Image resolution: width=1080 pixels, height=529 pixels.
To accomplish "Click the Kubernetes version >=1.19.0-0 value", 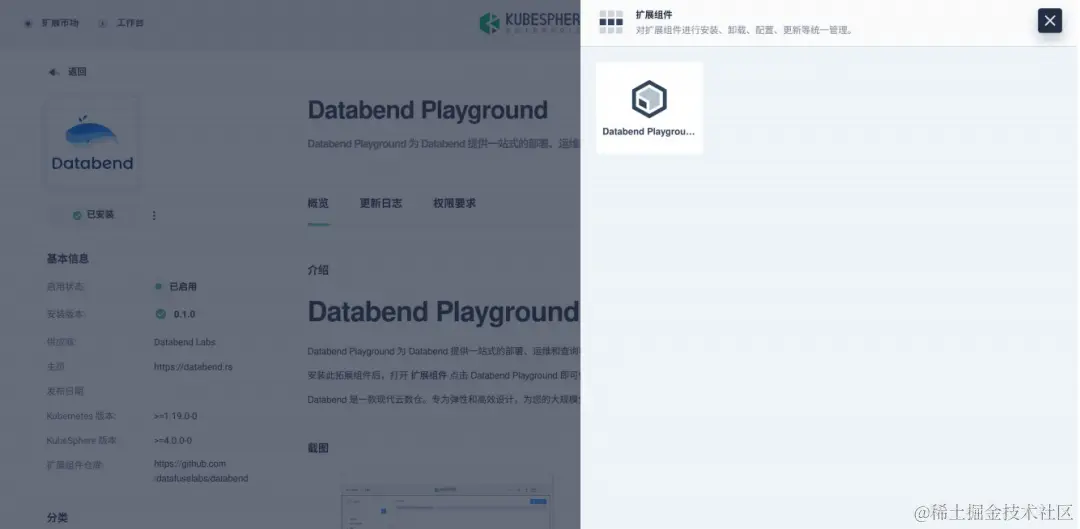I will click(x=176, y=416).
